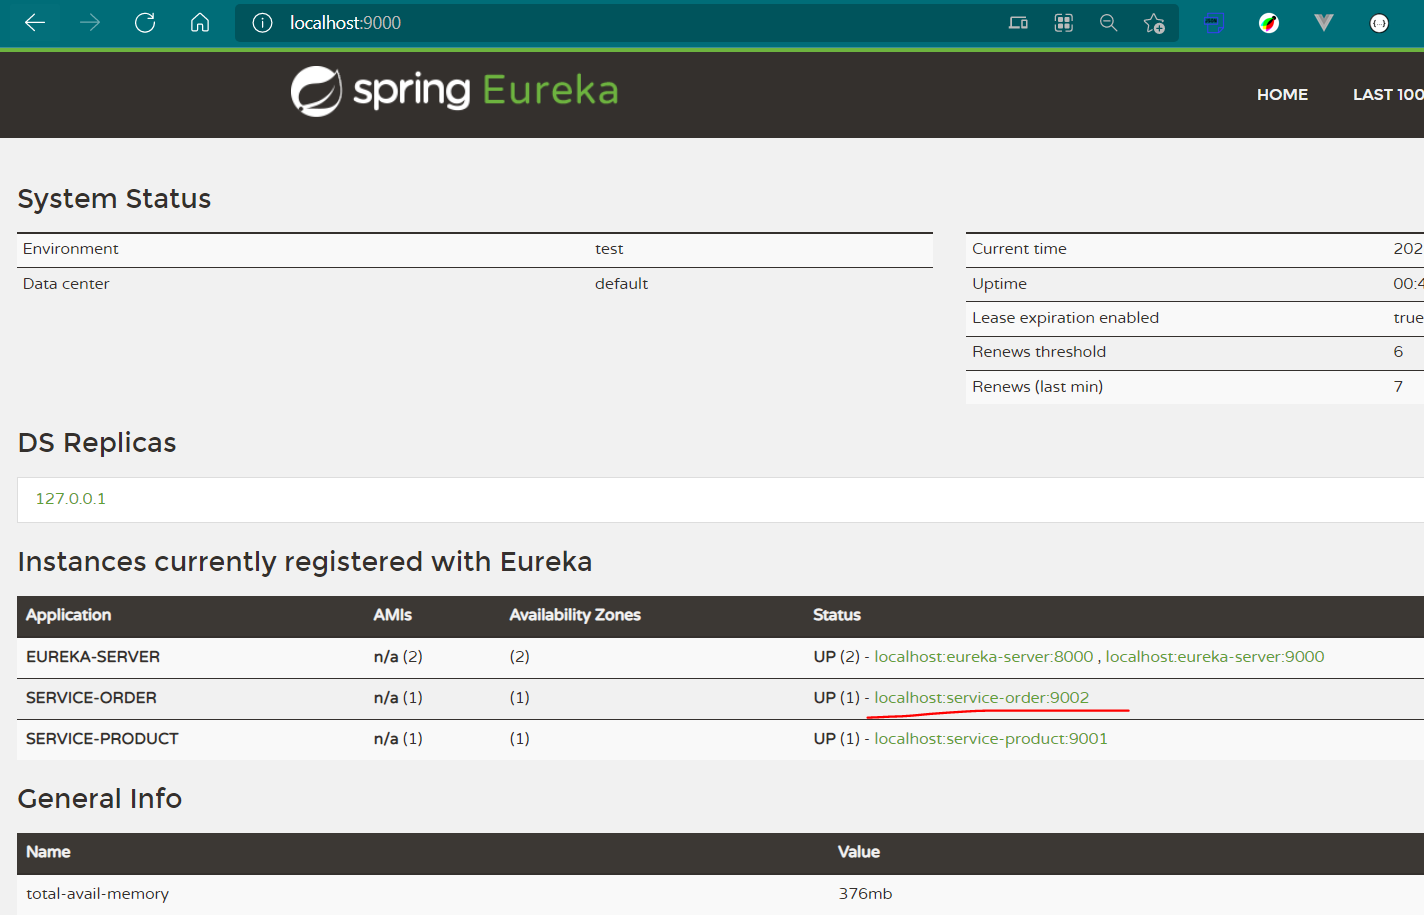Click the apps grid icon in address bar

1064,23
